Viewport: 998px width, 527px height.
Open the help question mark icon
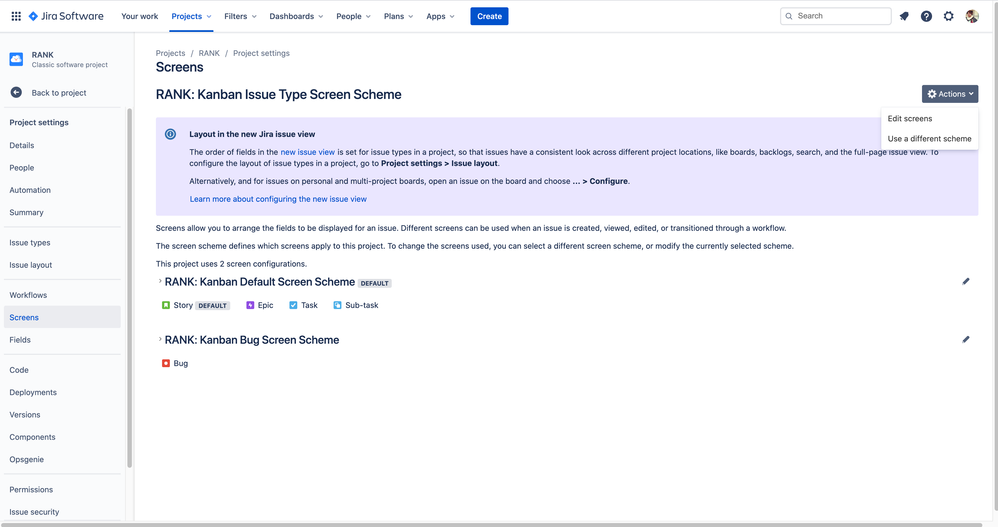coord(926,17)
